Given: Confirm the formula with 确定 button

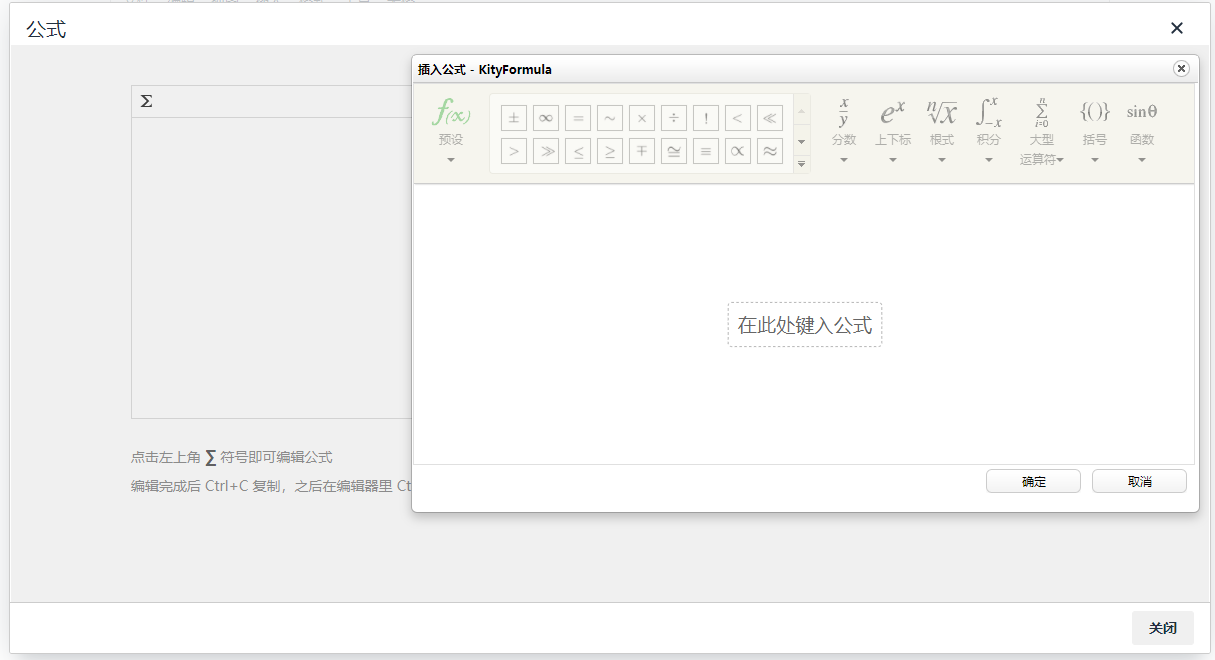Looking at the screenshot, I should point(1033,481).
